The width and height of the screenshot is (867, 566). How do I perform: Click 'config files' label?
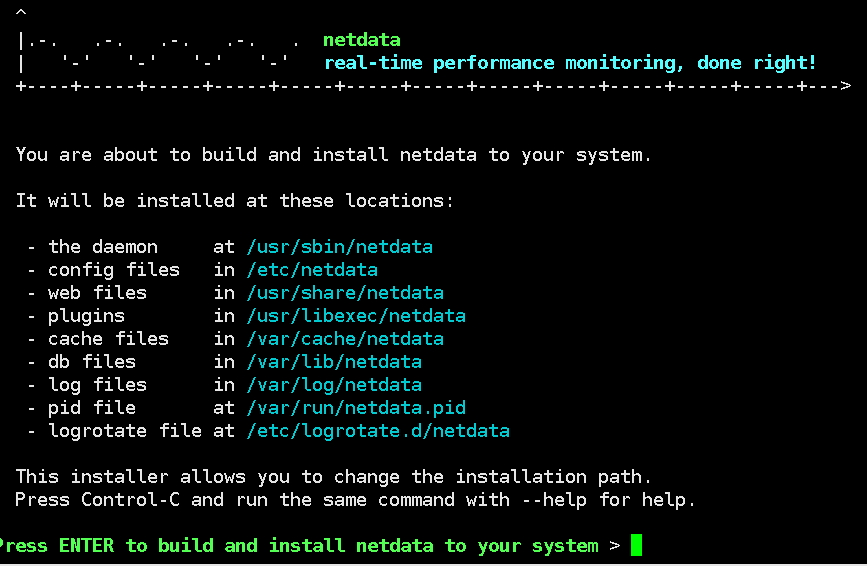point(114,270)
